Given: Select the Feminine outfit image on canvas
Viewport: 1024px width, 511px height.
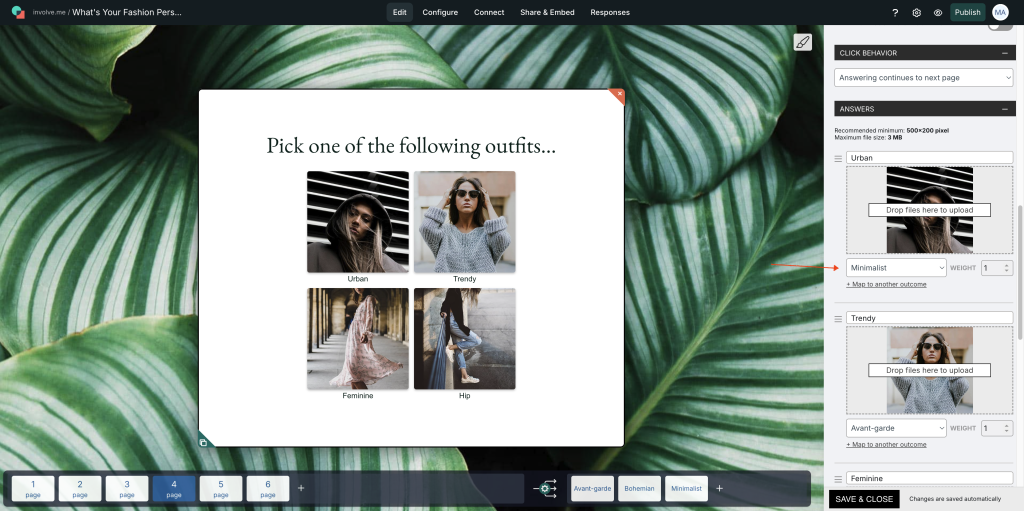Looking at the screenshot, I should pos(358,338).
